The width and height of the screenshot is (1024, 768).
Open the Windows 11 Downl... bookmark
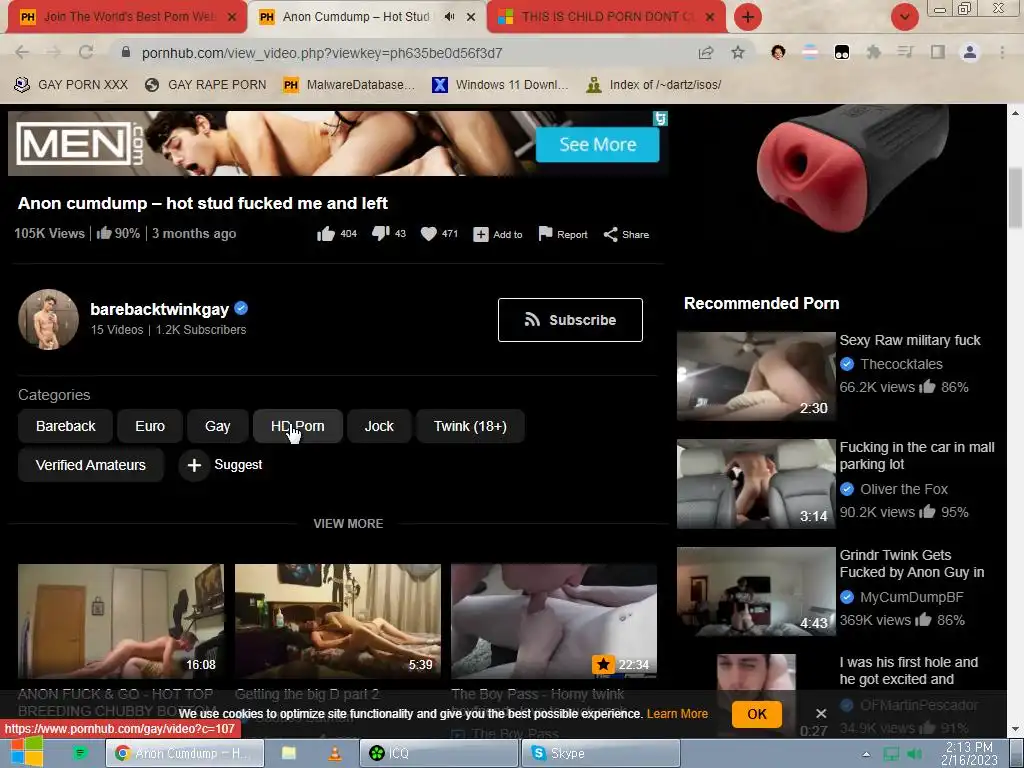tap(500, 84)
